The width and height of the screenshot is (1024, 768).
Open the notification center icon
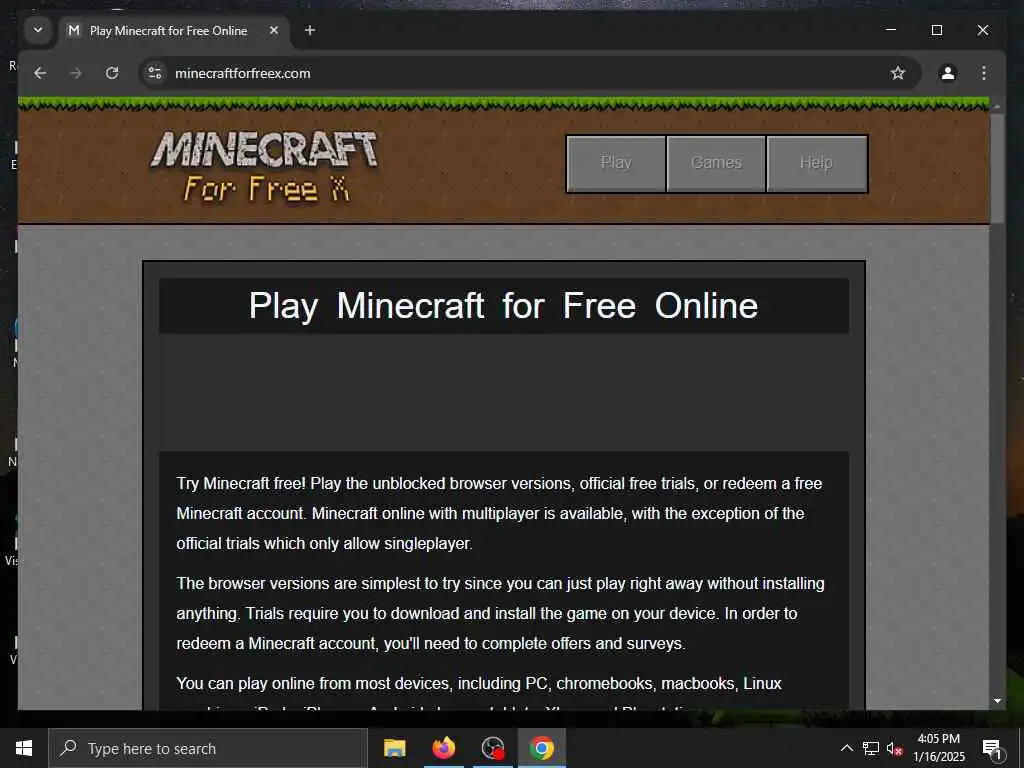pyautogui.click(x=993, y=749)
